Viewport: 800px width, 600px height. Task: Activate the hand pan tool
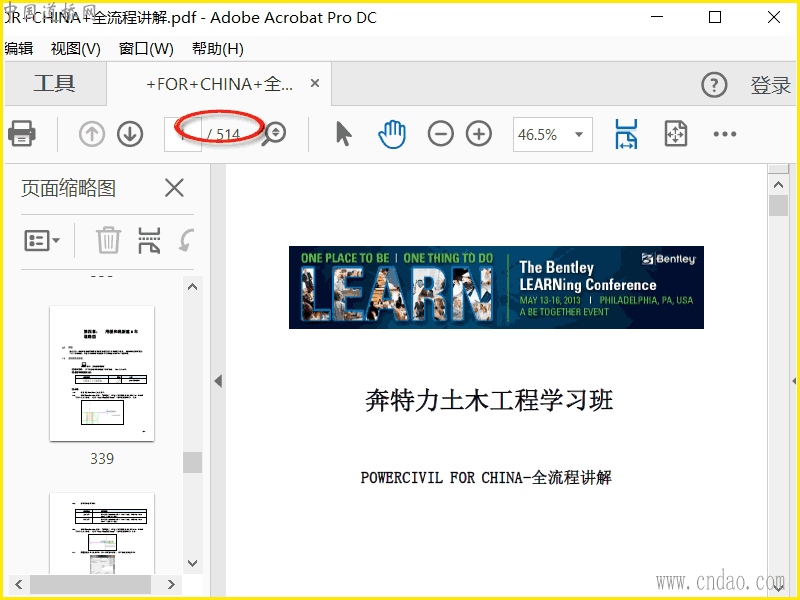click(392, 134)
